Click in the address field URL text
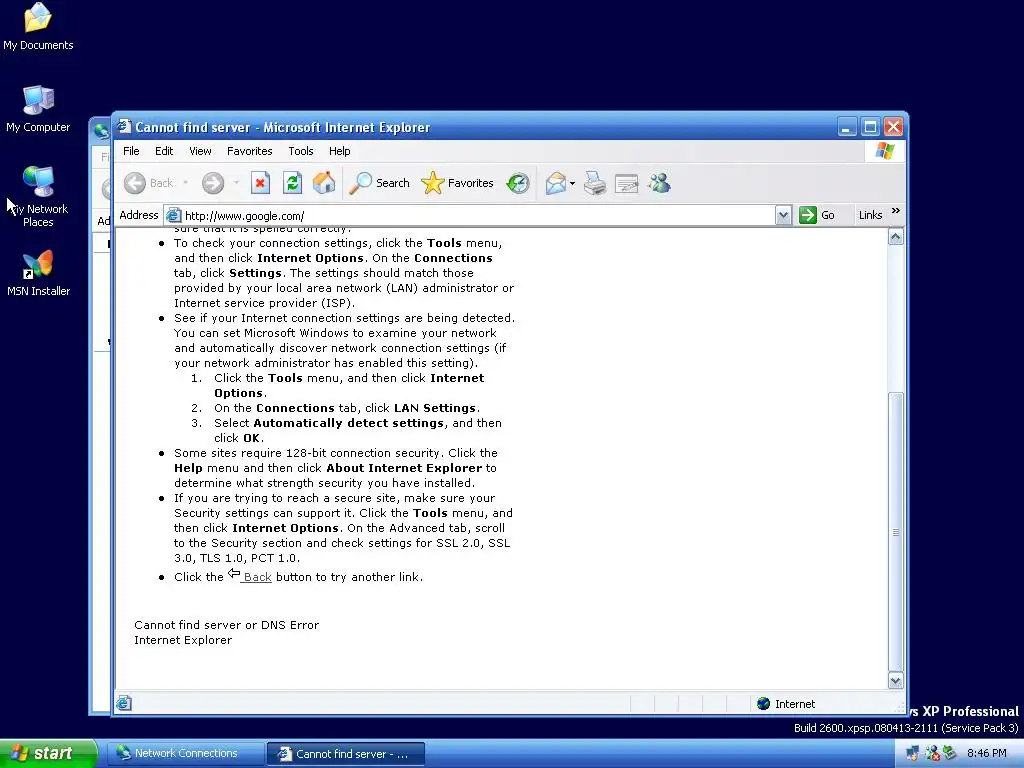This screenshot has width=1024, height=768. 244,216
